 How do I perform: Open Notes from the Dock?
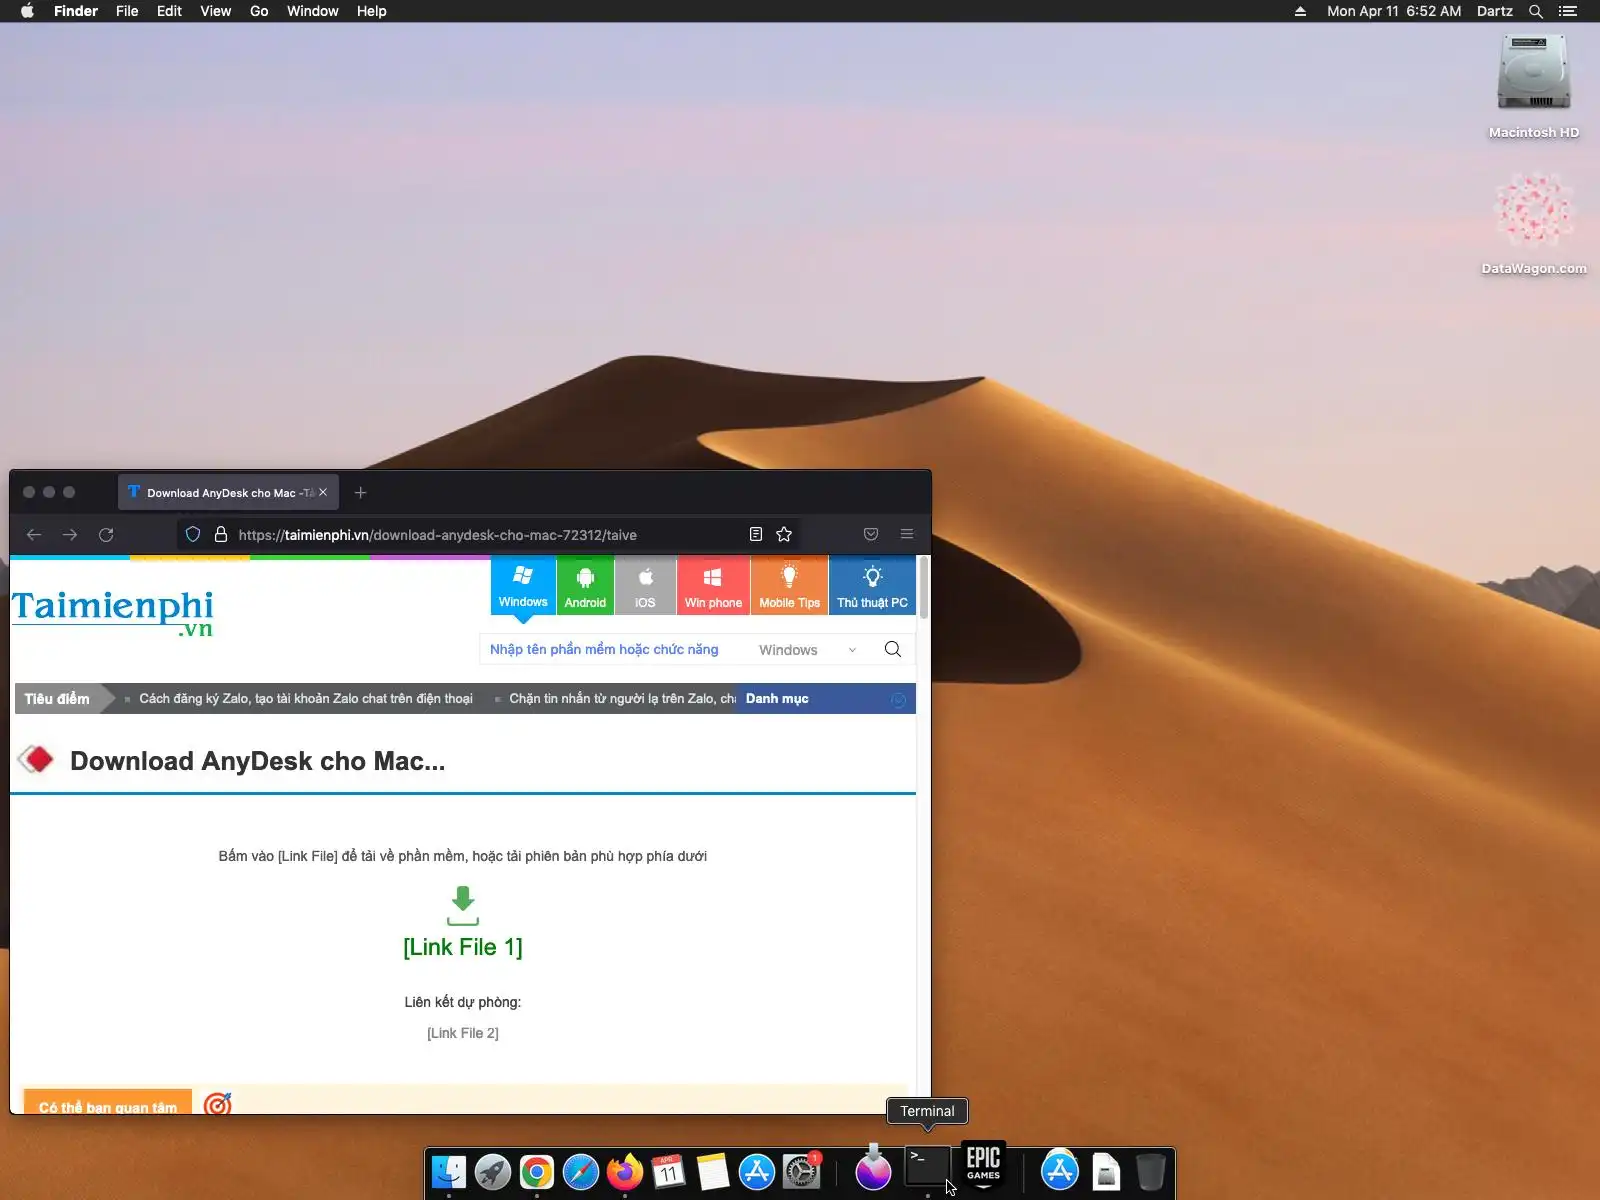(713, 1172)
